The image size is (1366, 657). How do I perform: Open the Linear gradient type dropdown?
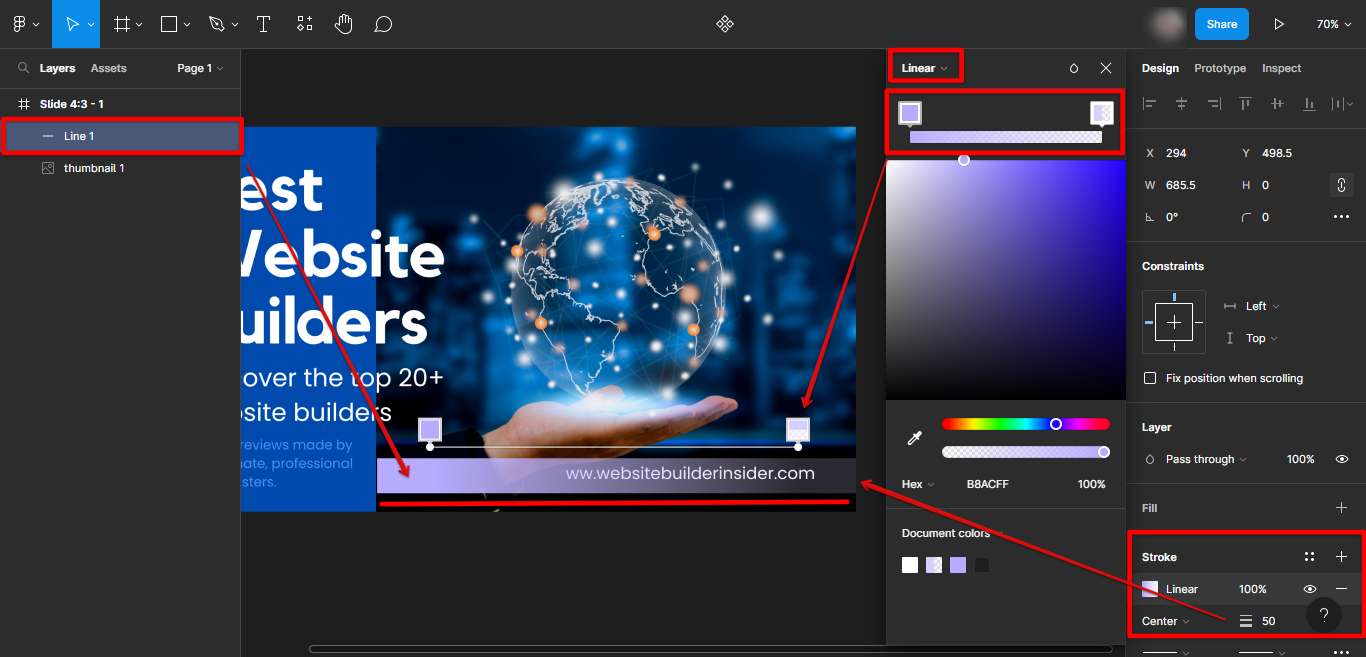(x=924, y=68)
